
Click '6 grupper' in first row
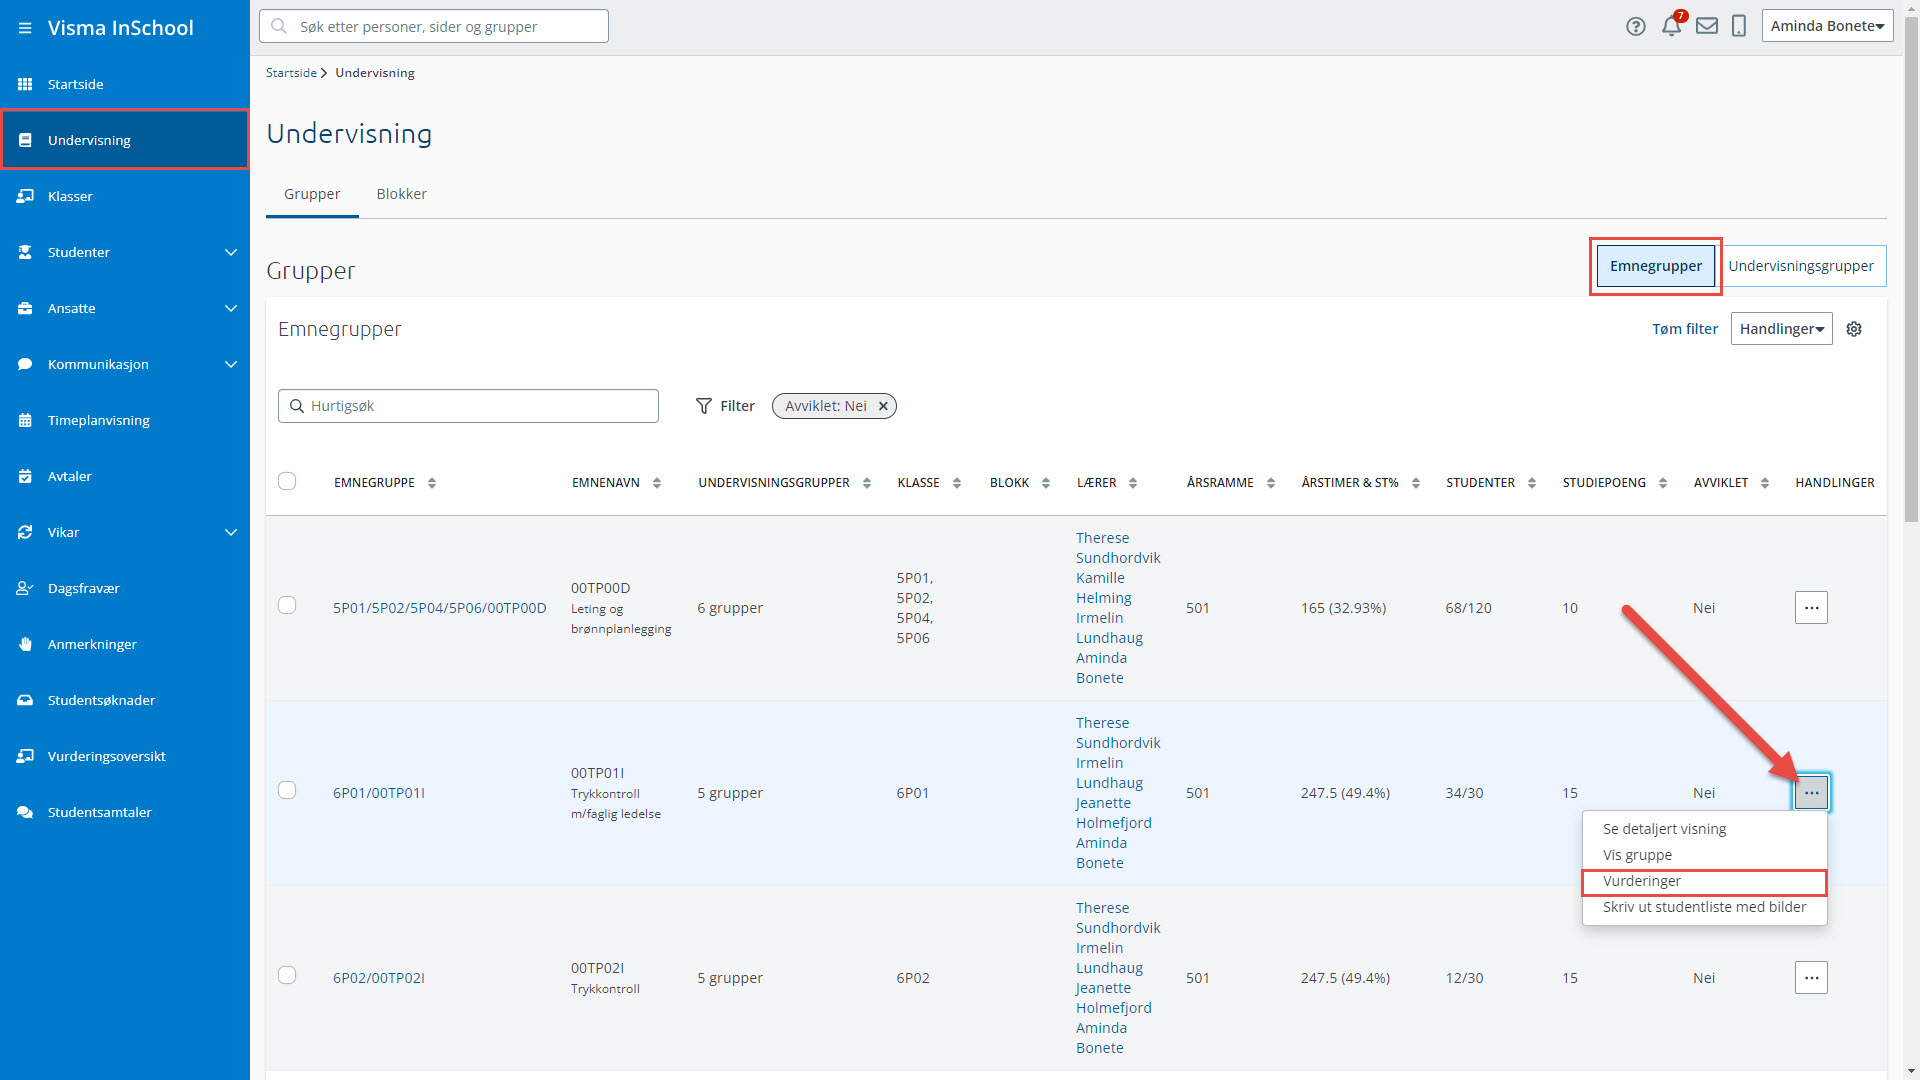pos(730,608)
